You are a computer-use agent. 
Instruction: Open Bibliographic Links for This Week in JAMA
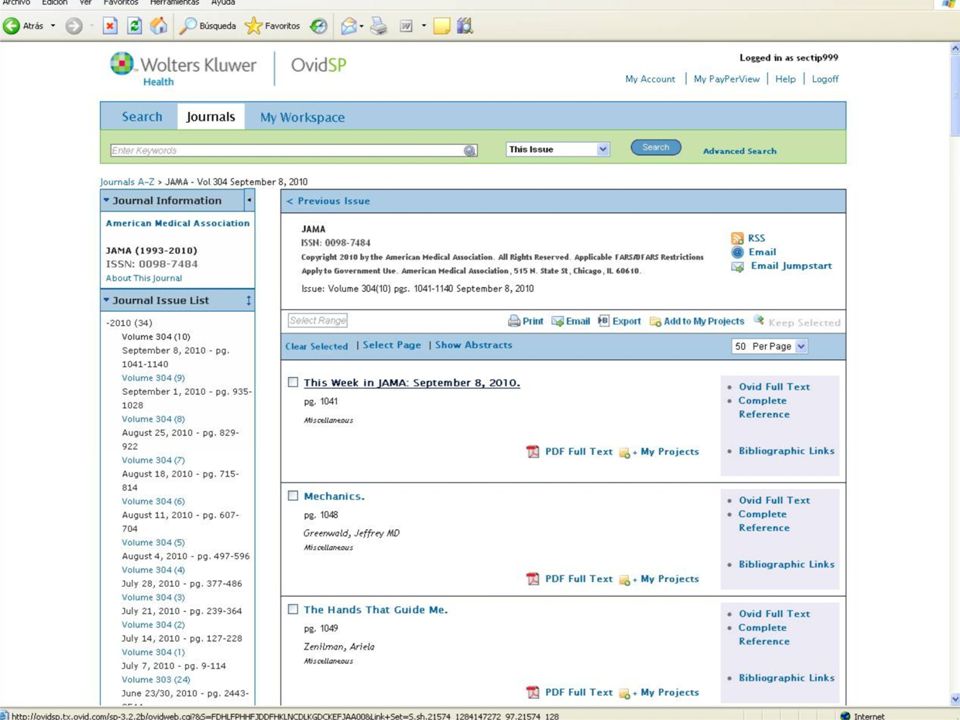click(786, 451)
